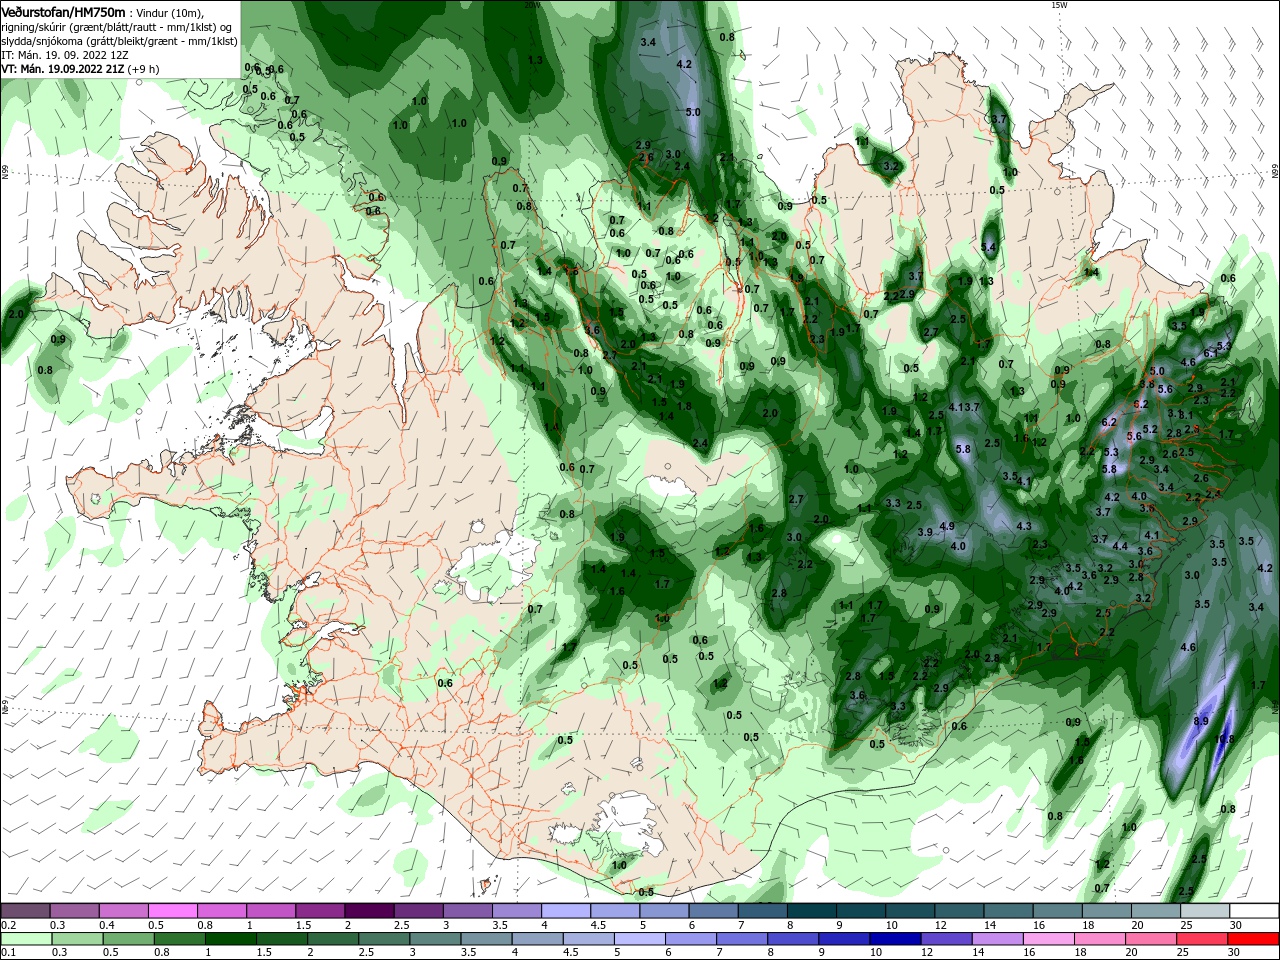Select the lower legend swatch between 0.3 and 0.5

[x=78, y=939]
